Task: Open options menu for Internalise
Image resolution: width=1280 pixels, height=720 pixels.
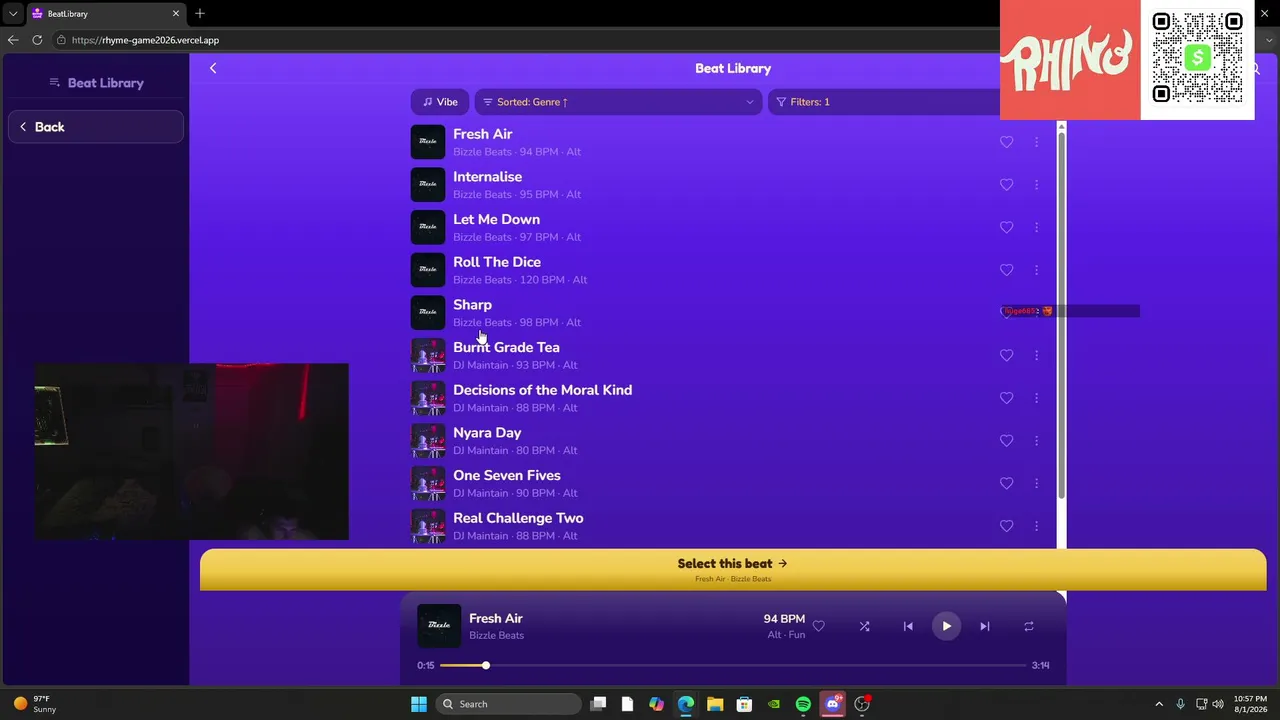Action: [1036, 185]
